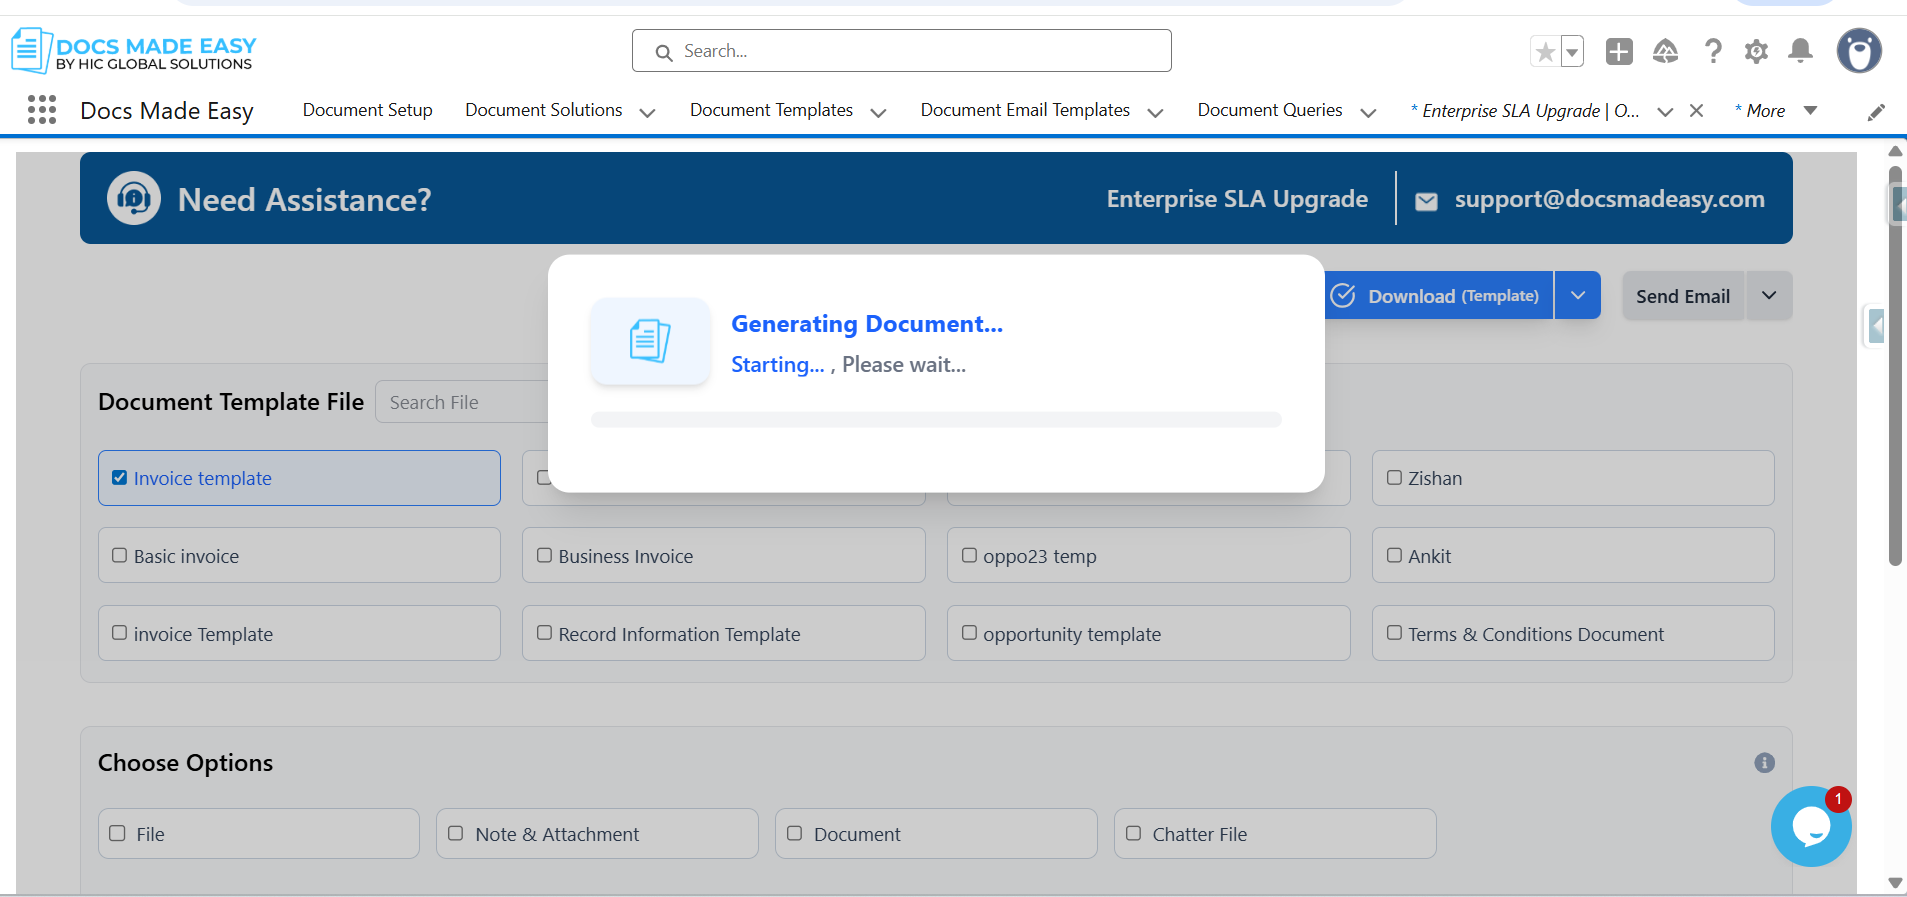The width and height of the screenshot is (1907, 897).
Task: Open the user profile avatar
Action: [1858, 51]
